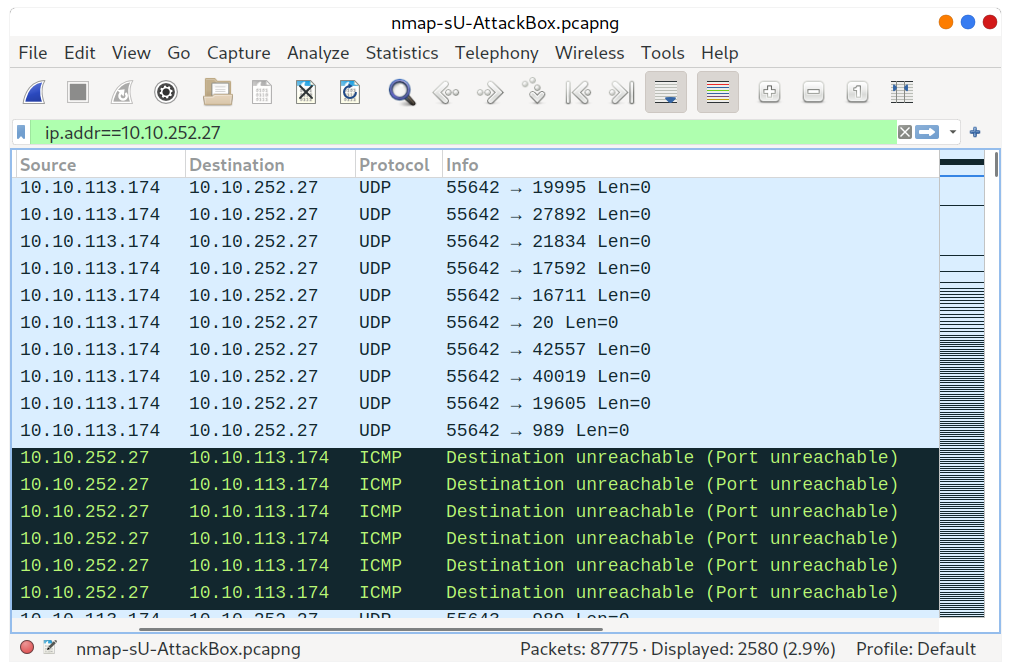Open the View menu
Screen dimensions: 1011x671
[x=131, y=53]
